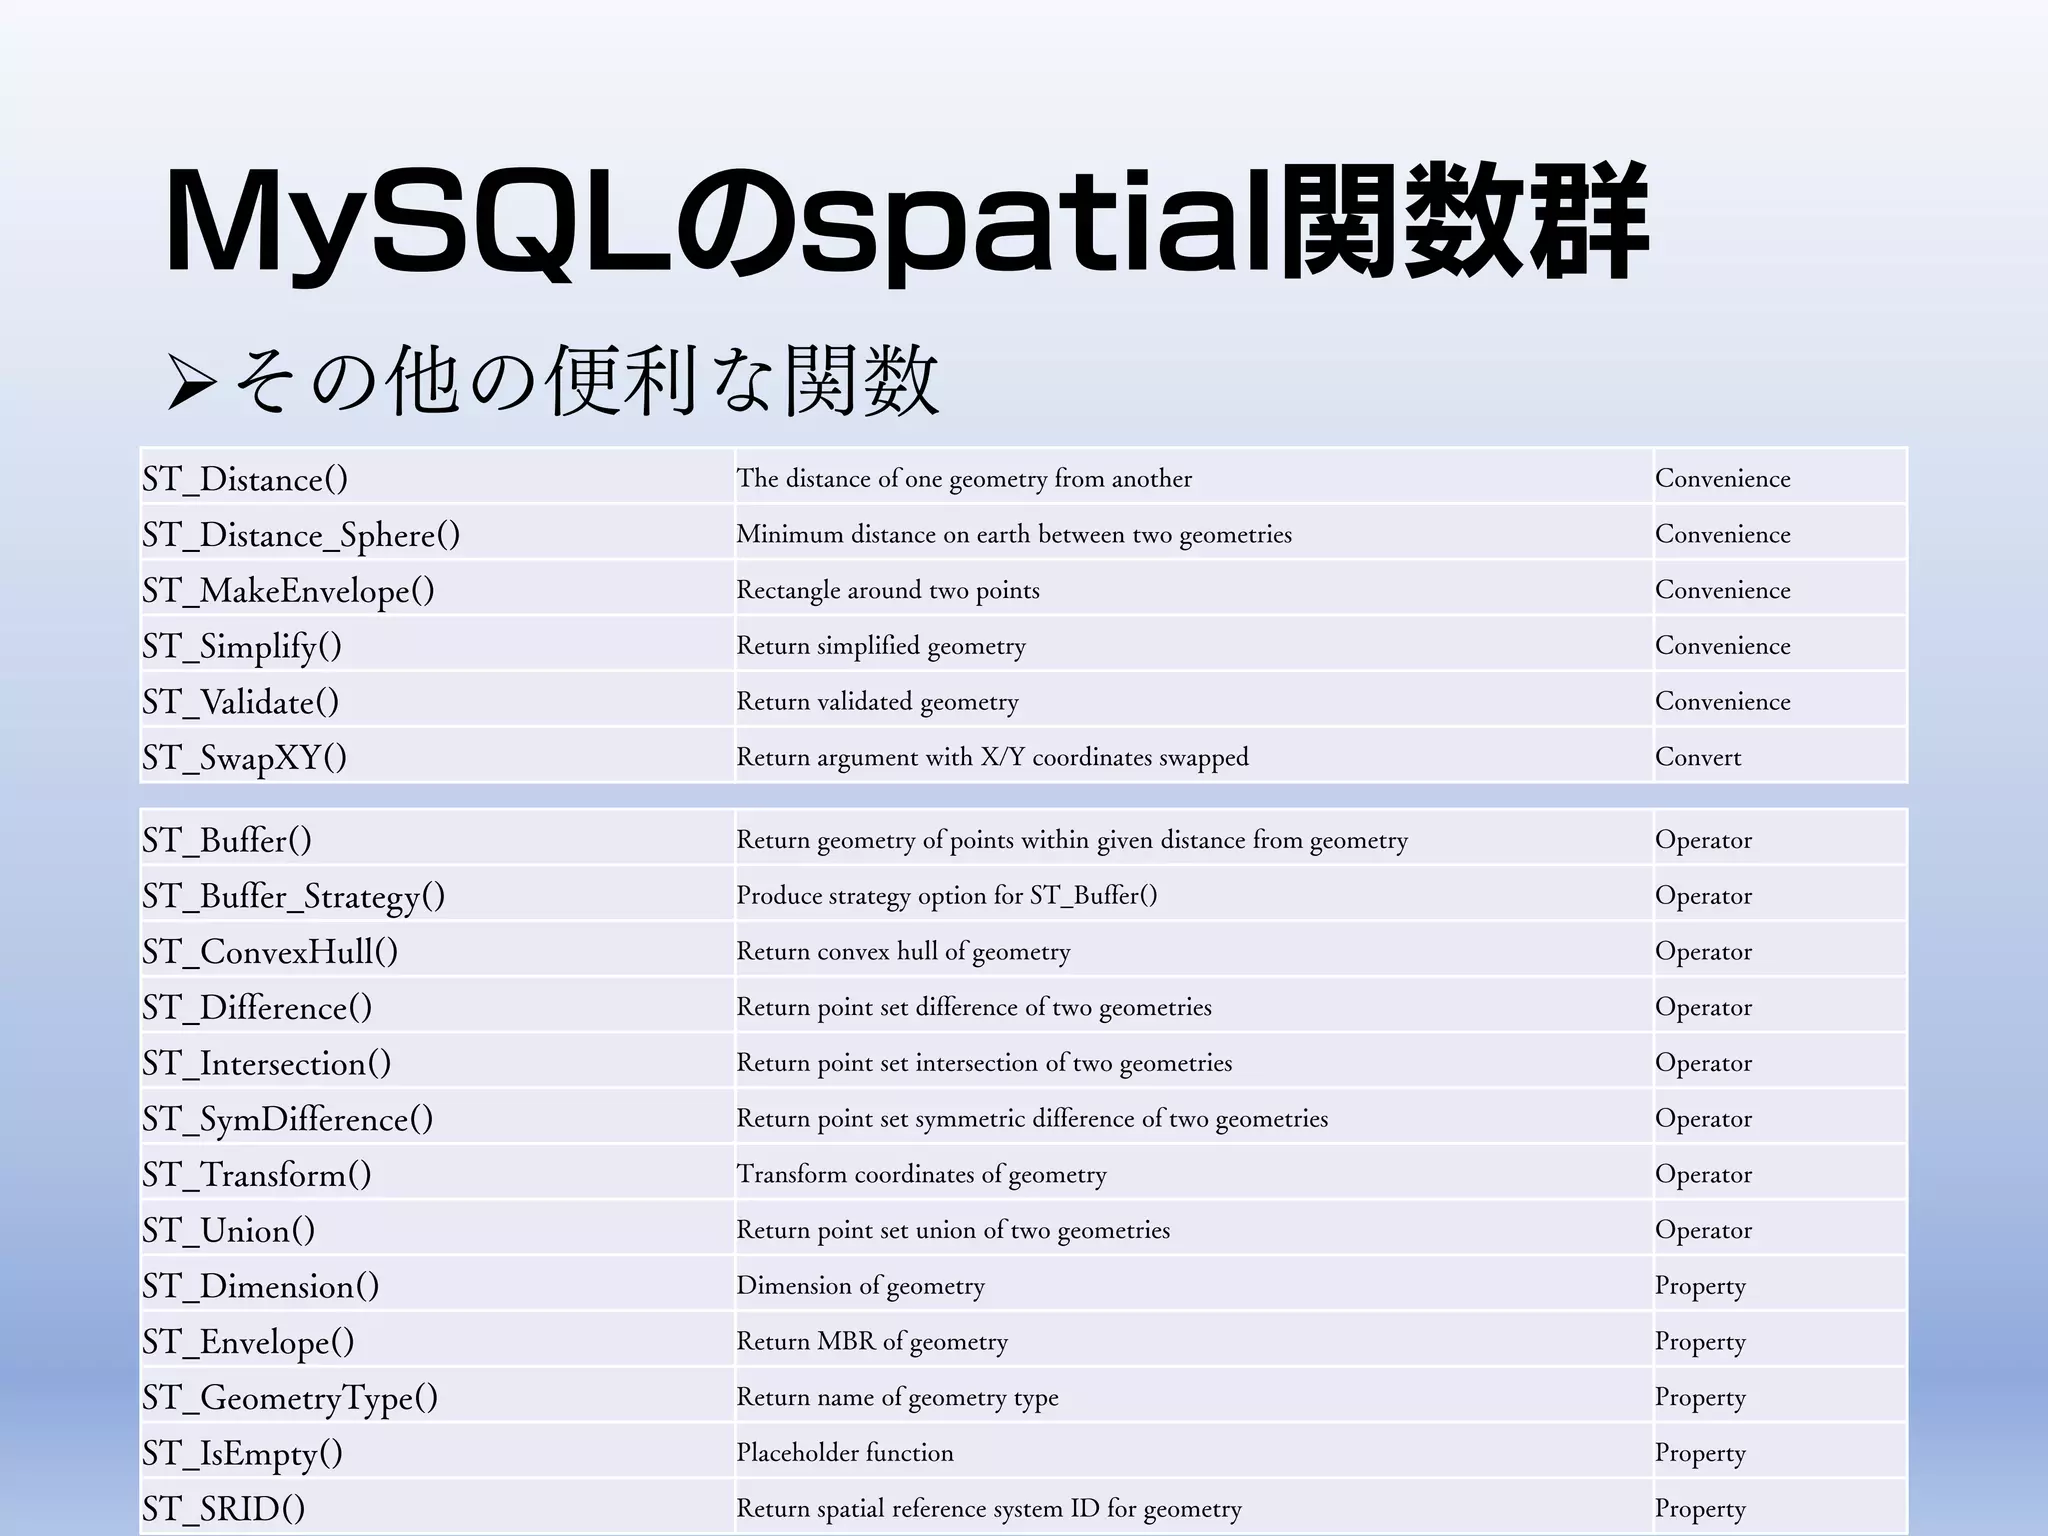The height and width of the screenshot is (1536, 2048).
Task: Click the slide title MySQLのspatial関数群
Action: point(907,224)
